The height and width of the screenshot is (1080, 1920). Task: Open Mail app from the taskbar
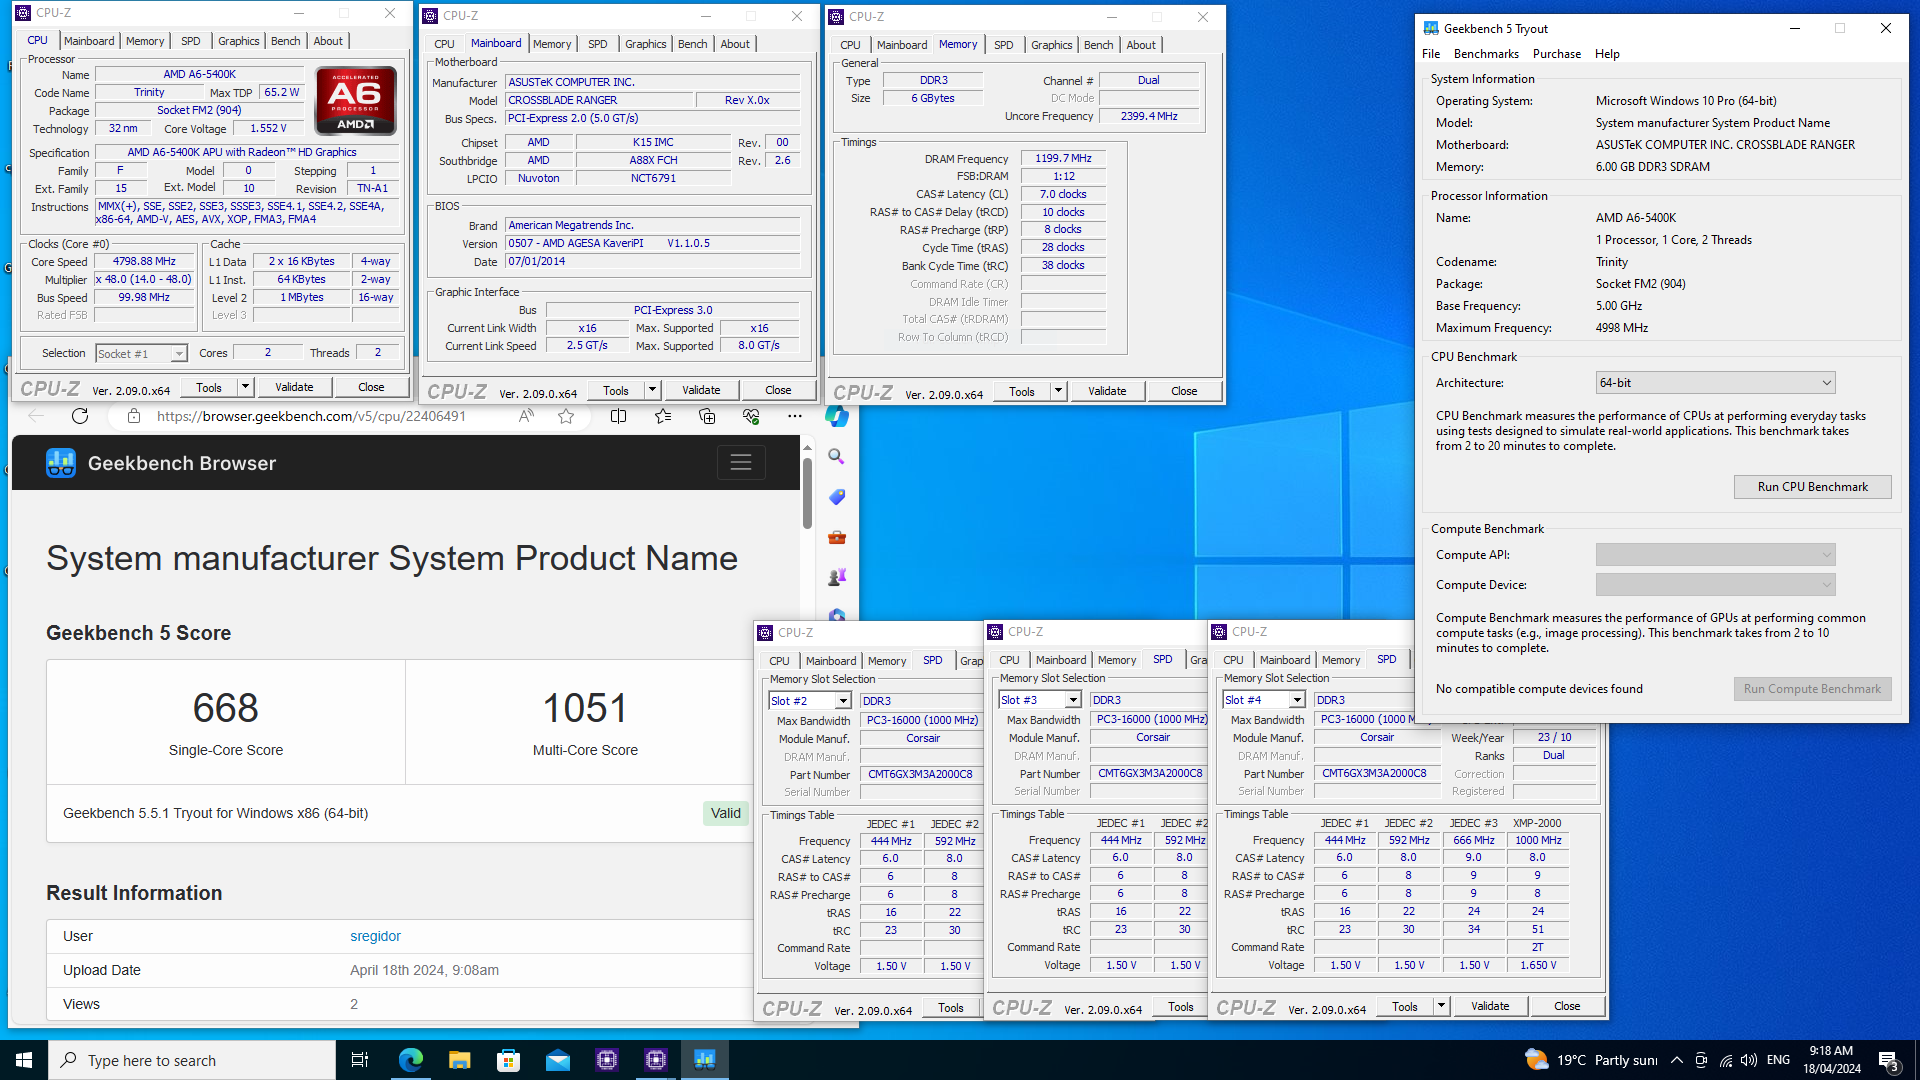click(557, 1060)
